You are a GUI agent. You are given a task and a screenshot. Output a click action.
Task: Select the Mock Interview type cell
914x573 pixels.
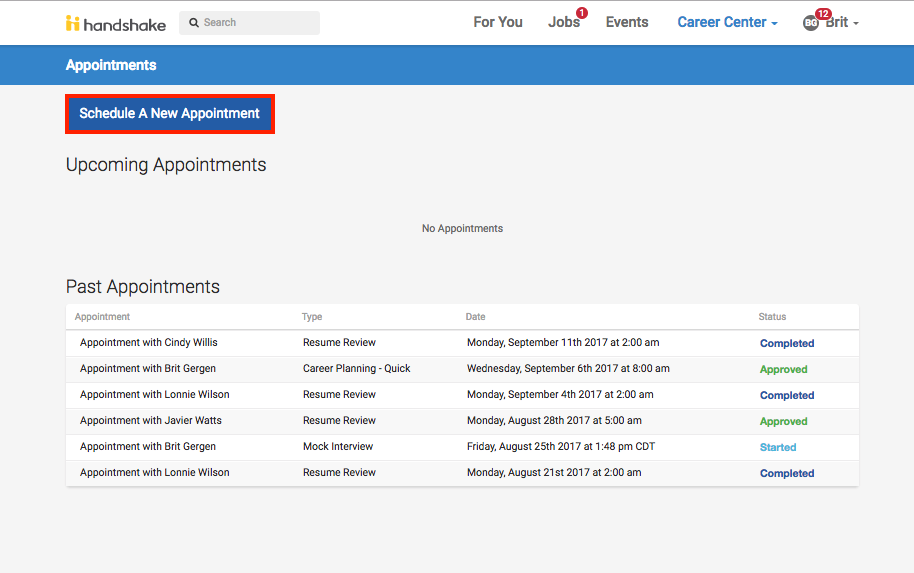pos(338,447)
